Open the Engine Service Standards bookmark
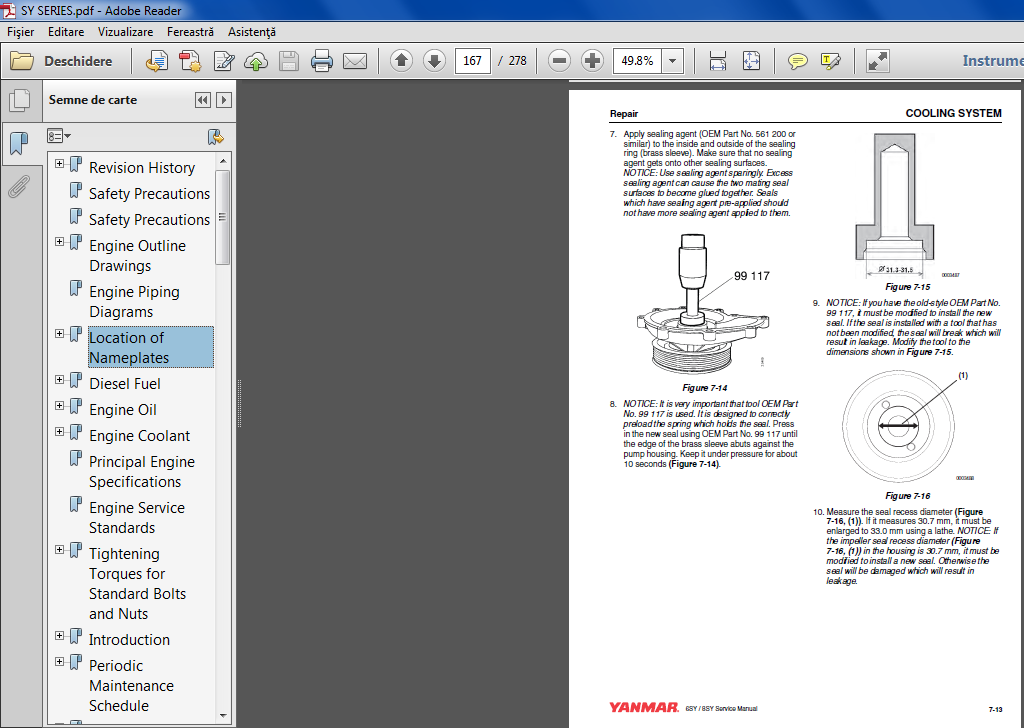 136,518
